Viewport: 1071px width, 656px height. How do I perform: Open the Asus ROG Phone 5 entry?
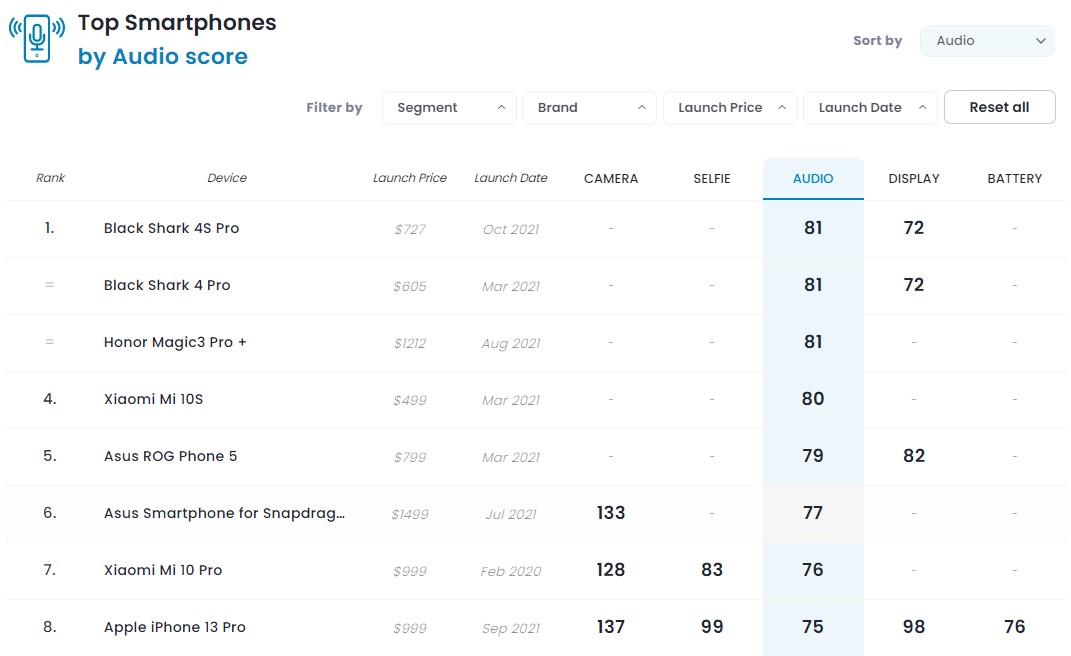171,456
